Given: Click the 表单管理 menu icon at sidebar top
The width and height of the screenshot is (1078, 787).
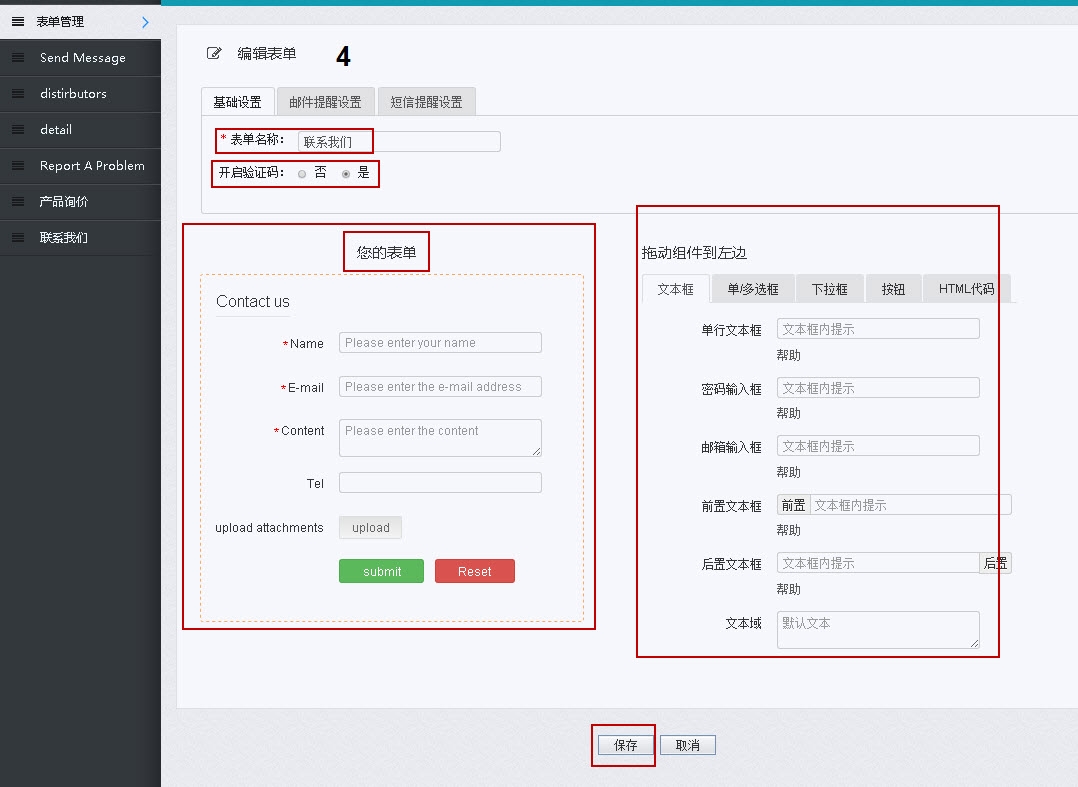Looking at the screenshot, I should 17,20.
